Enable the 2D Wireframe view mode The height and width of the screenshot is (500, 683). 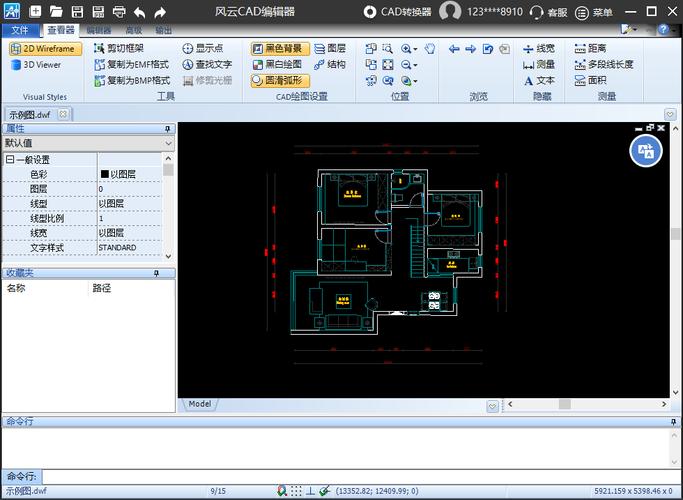tap(46, 48)
